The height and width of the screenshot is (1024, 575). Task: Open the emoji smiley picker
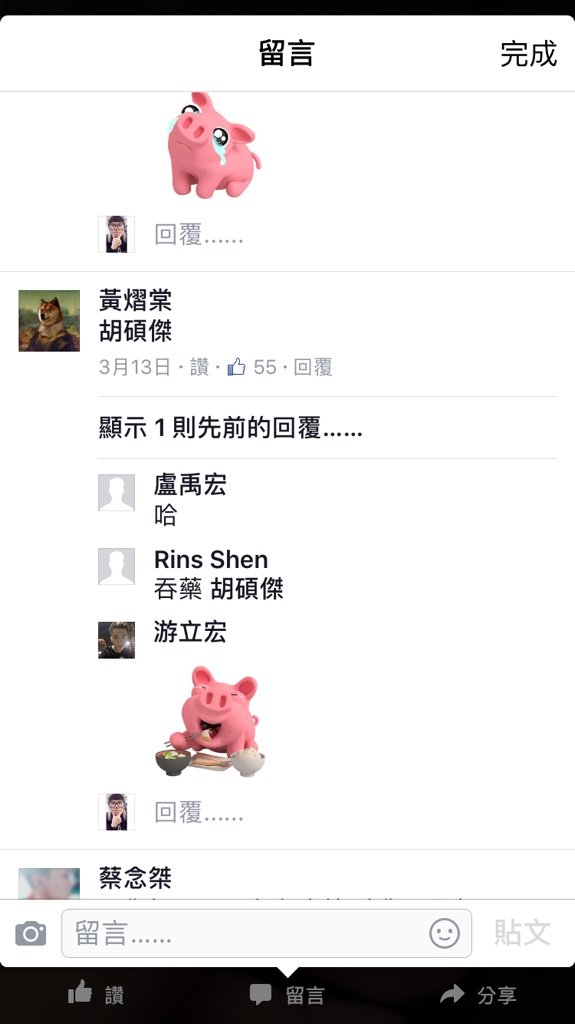444,933
